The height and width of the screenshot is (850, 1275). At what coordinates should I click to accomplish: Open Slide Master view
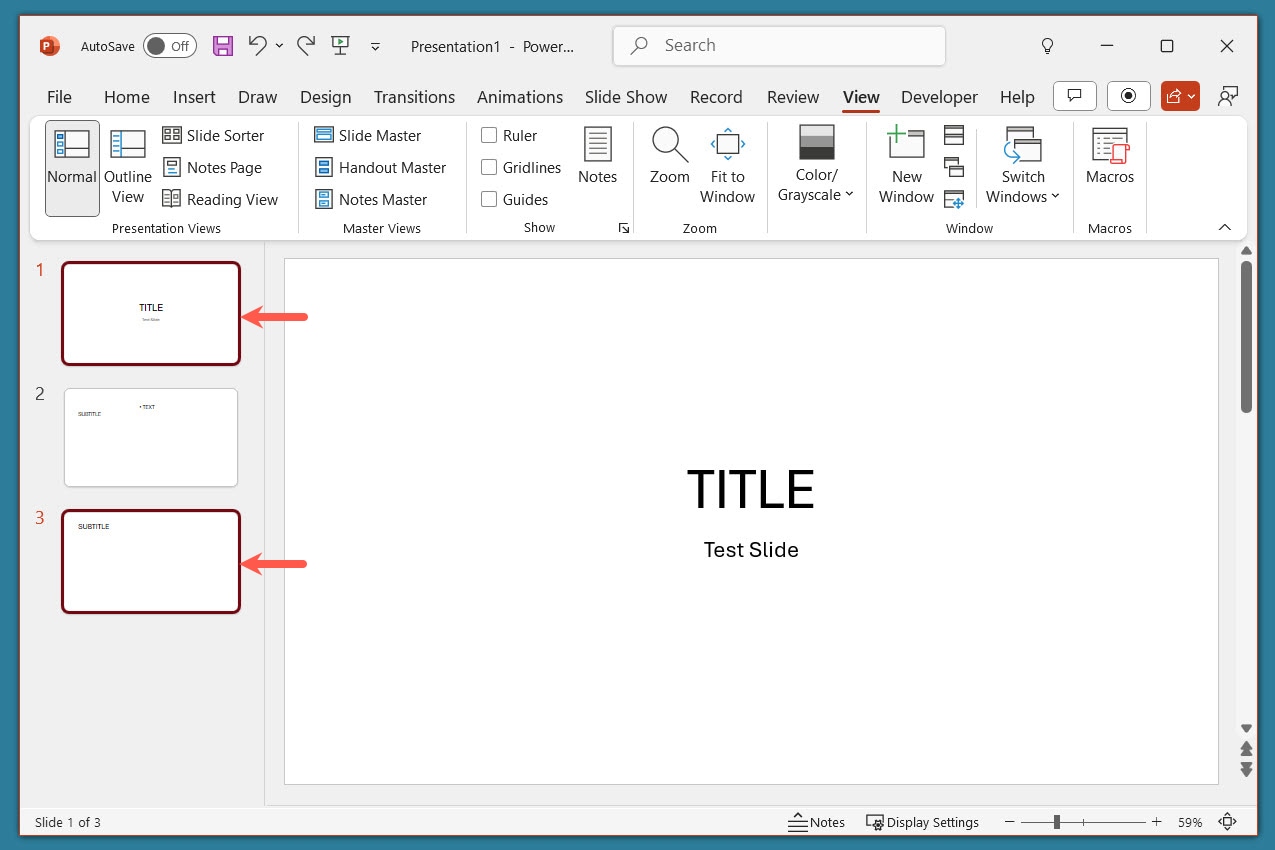(367, 135)
